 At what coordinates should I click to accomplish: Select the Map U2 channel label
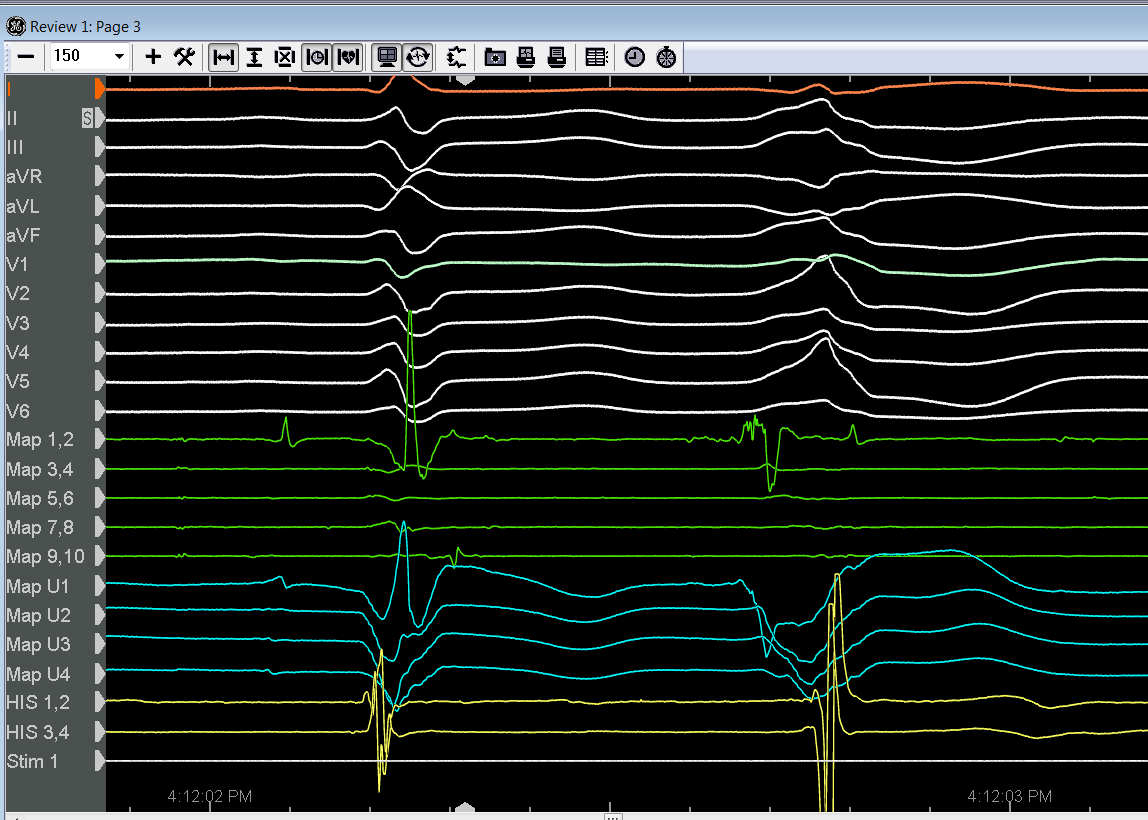(38, 616)
